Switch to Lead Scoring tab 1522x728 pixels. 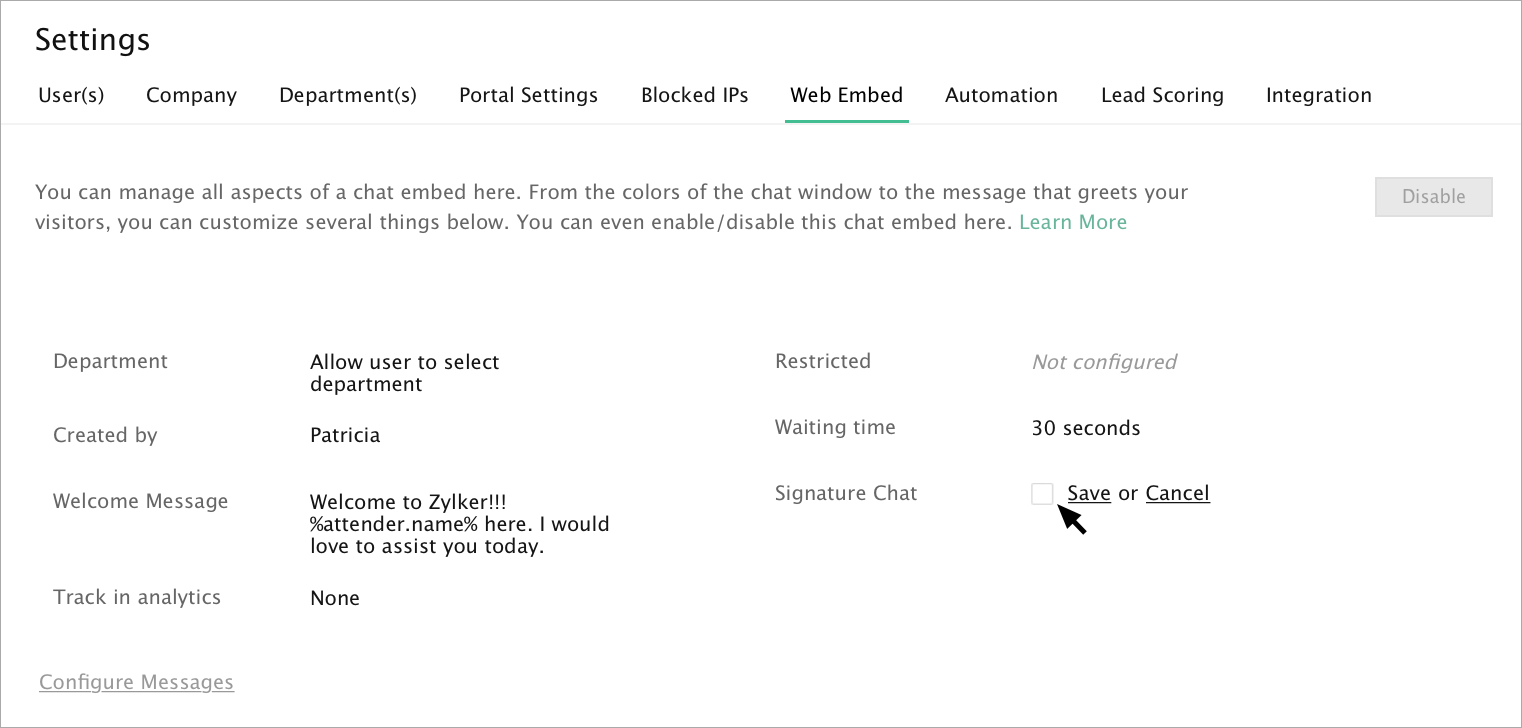pyautogui.click(x=1162, y=96)
